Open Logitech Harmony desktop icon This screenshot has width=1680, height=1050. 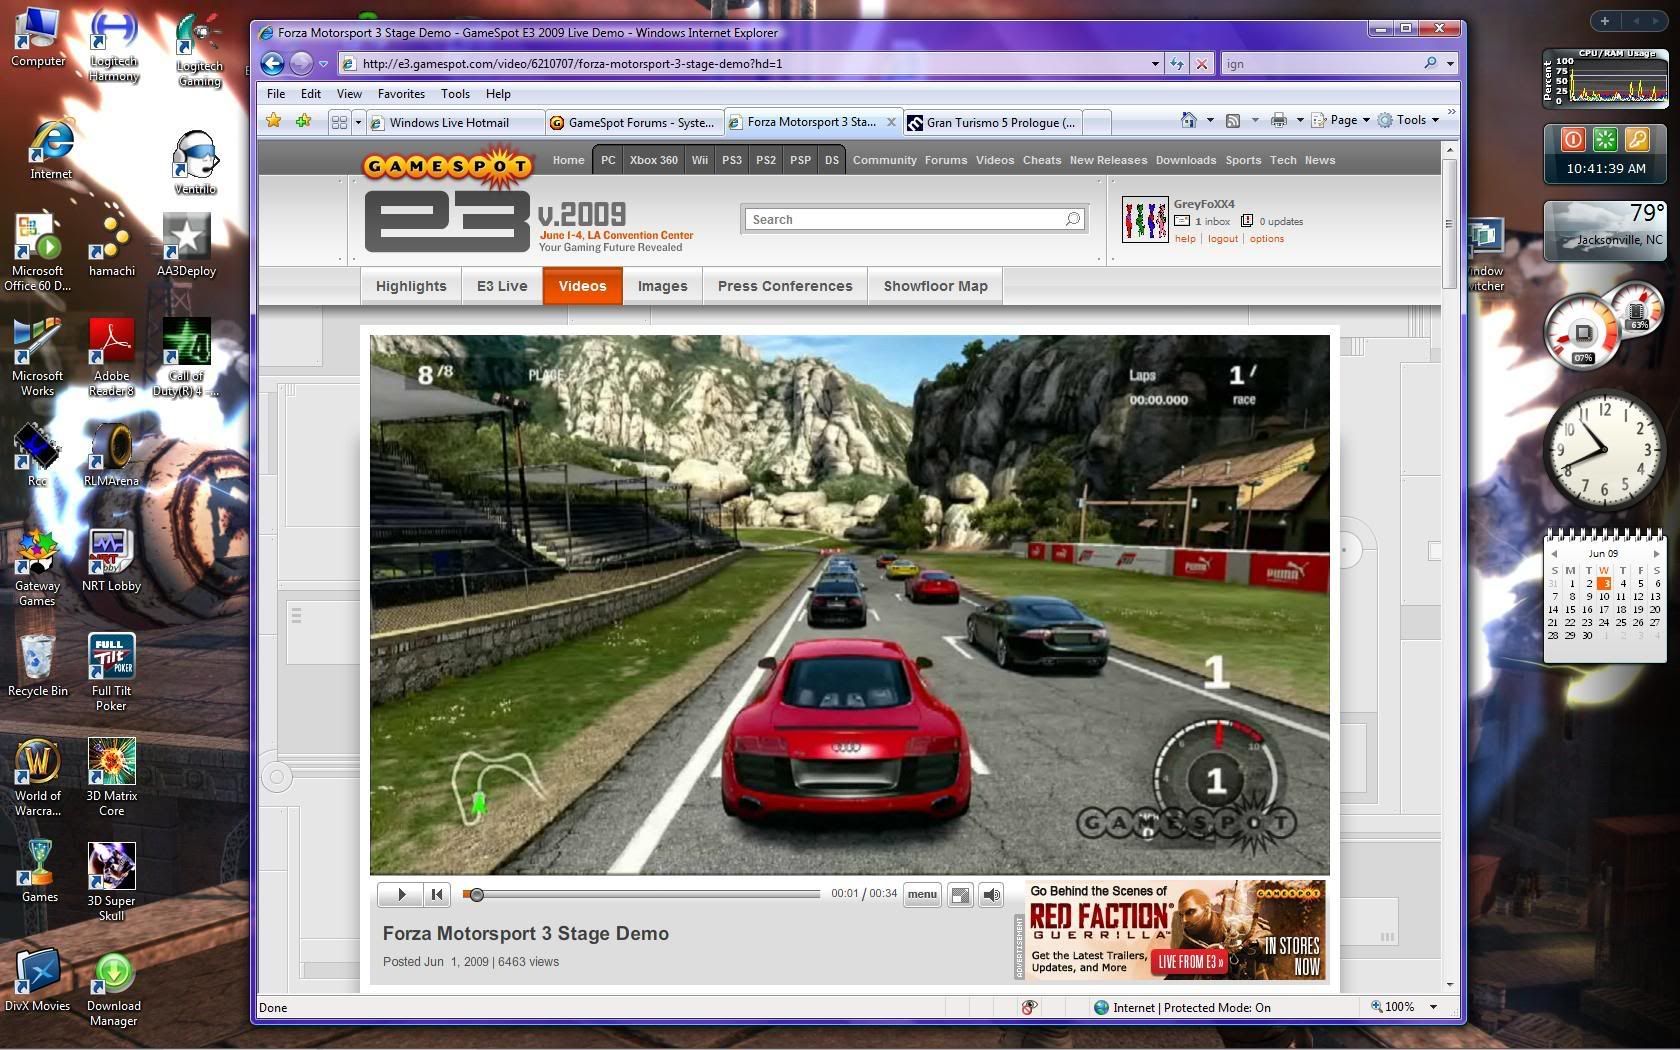click(113, 46)
